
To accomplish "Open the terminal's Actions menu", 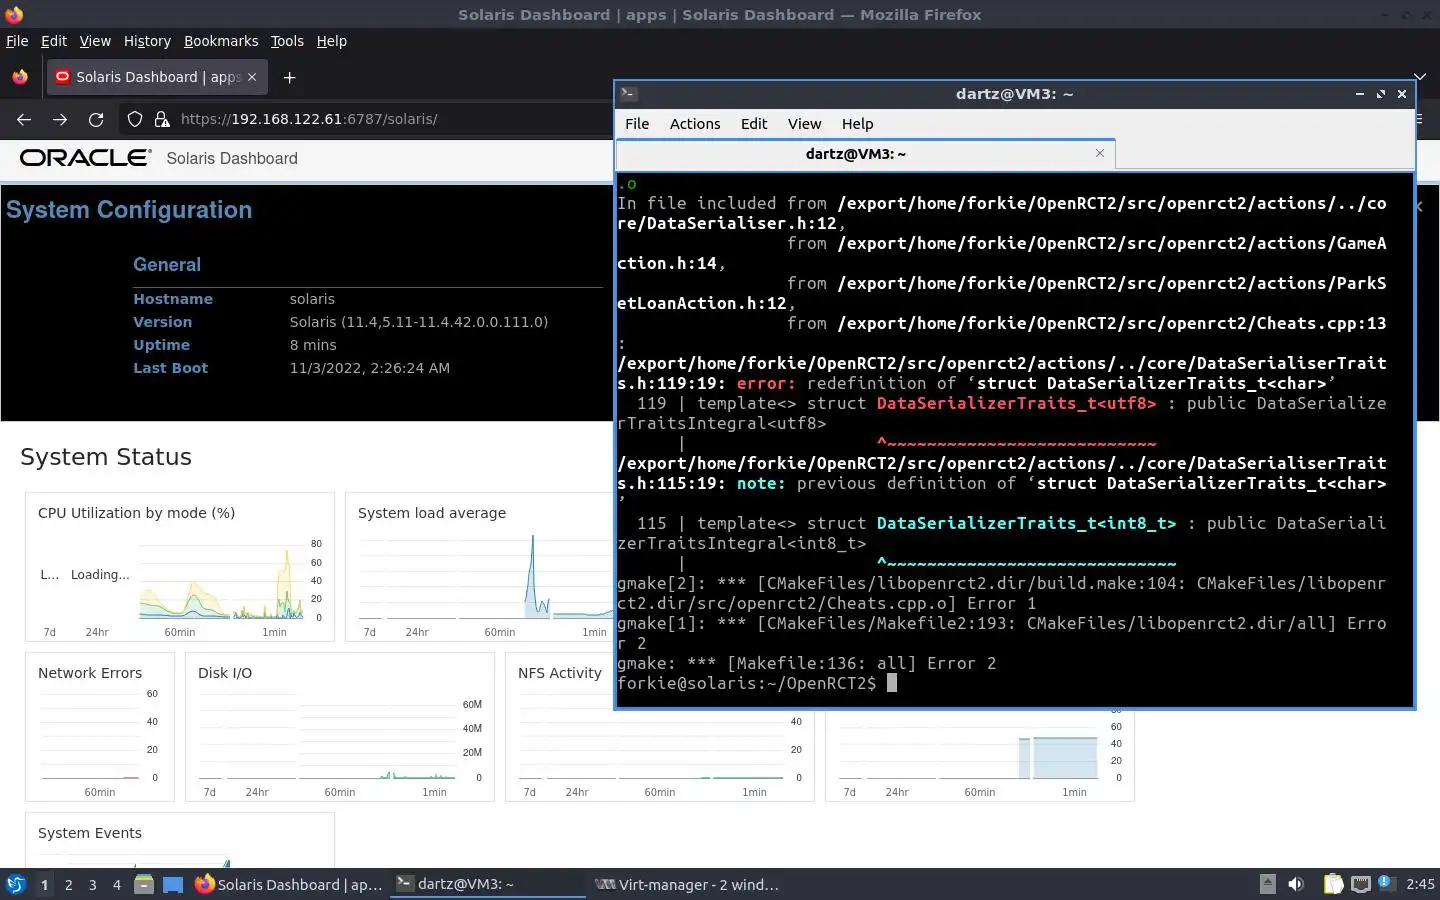I will click(695, 123).
